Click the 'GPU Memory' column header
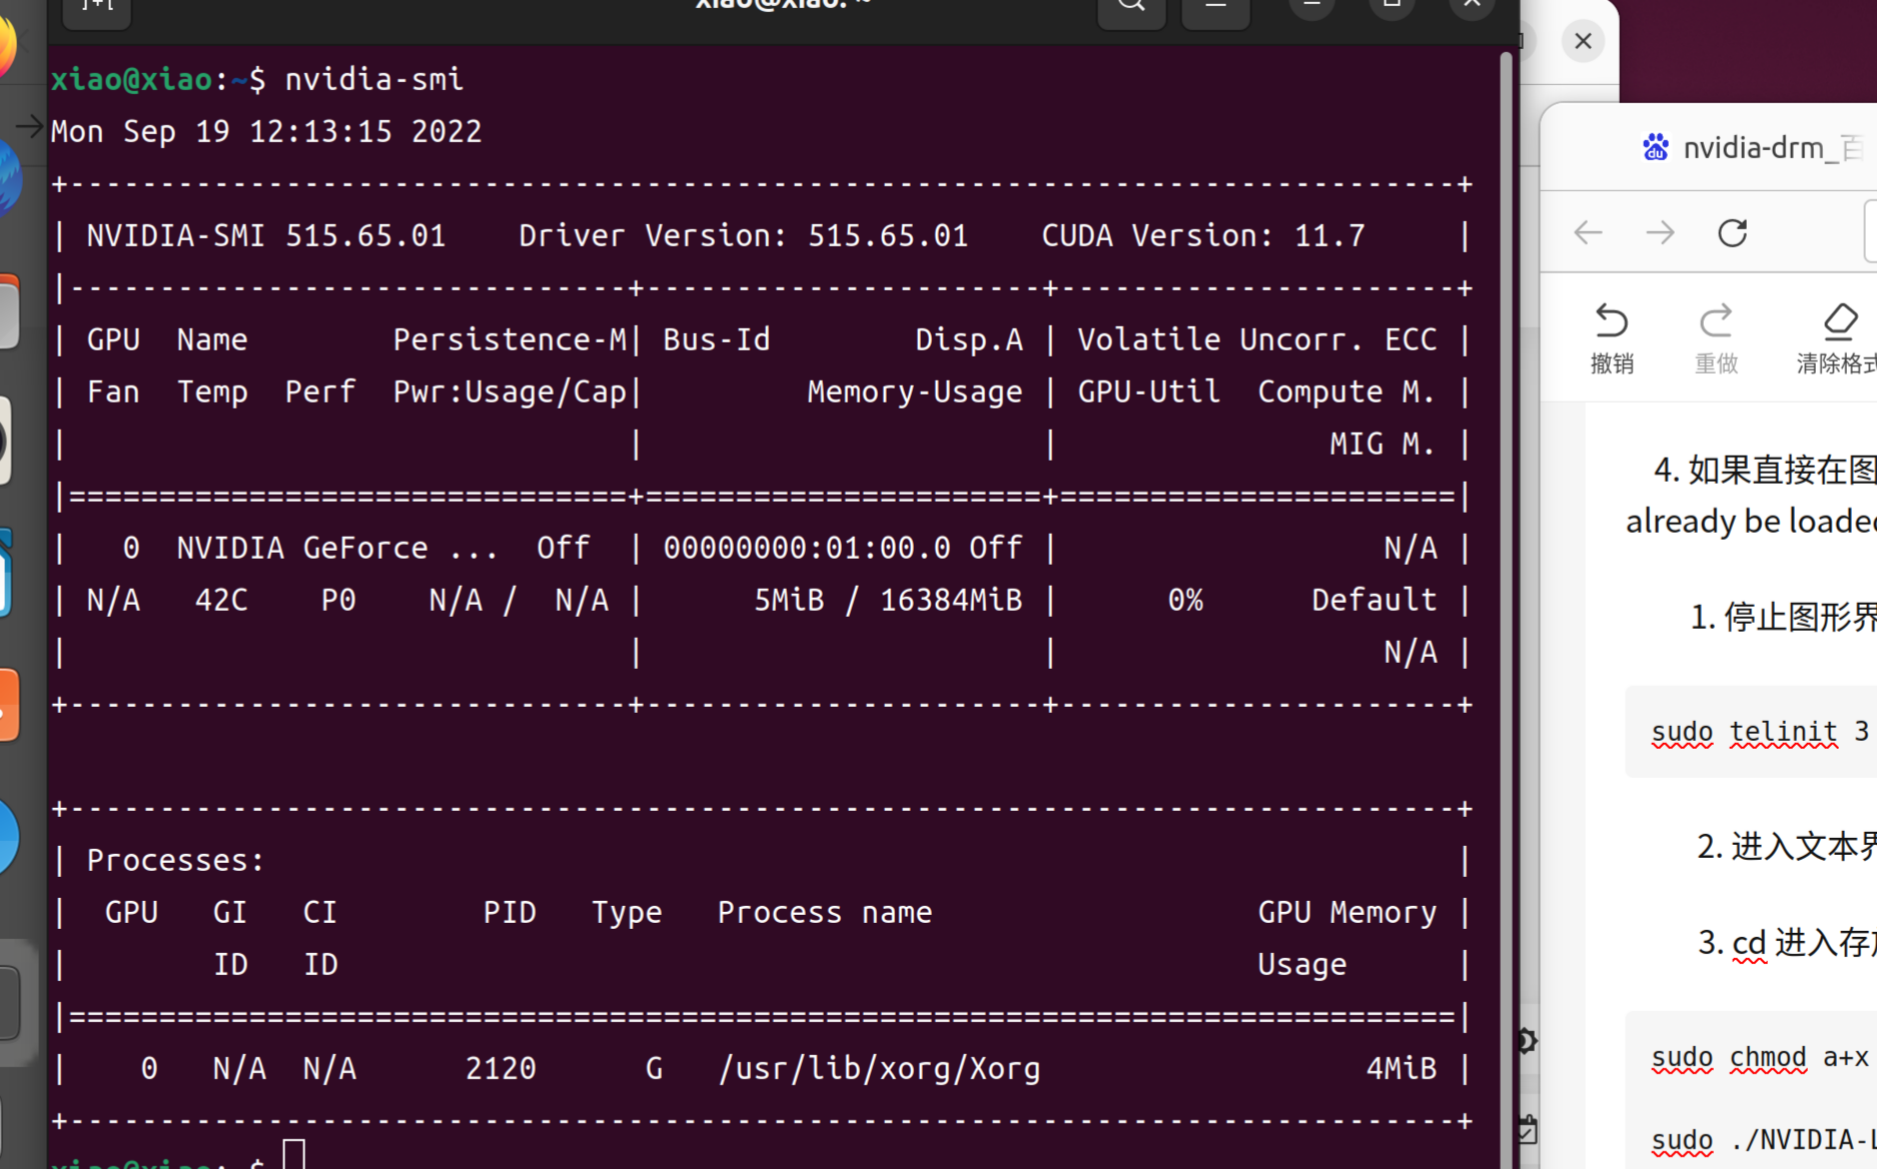Screen dimensions: 1877x1169 click(x=1347, y=911)
